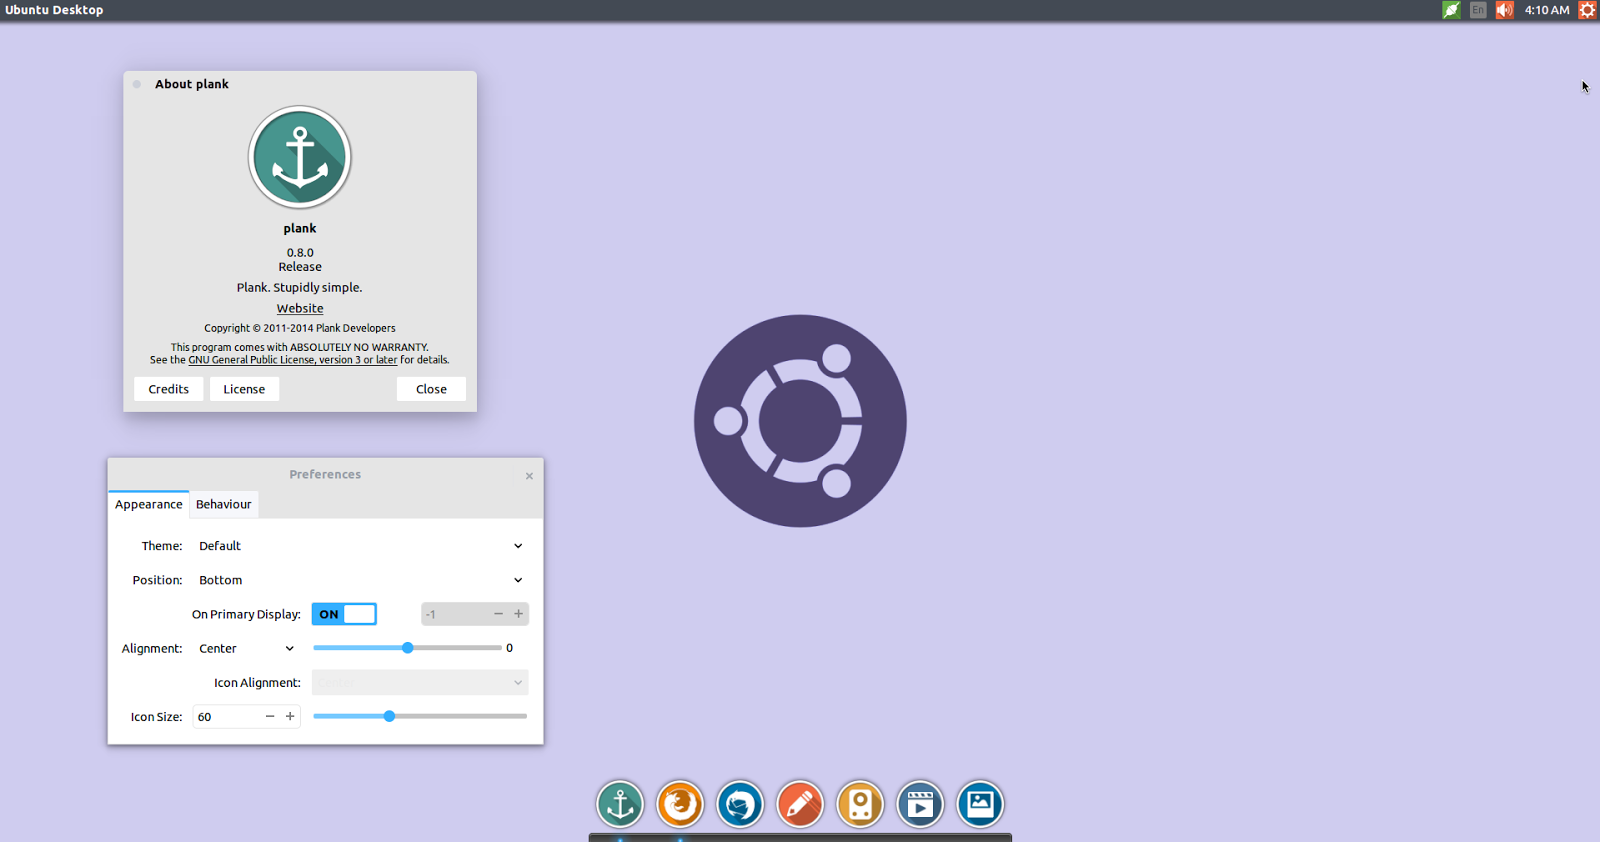This screenshot has width=1600, height=842.
Task: Toggle the On Primary Display switch
Action: [344, 614]
